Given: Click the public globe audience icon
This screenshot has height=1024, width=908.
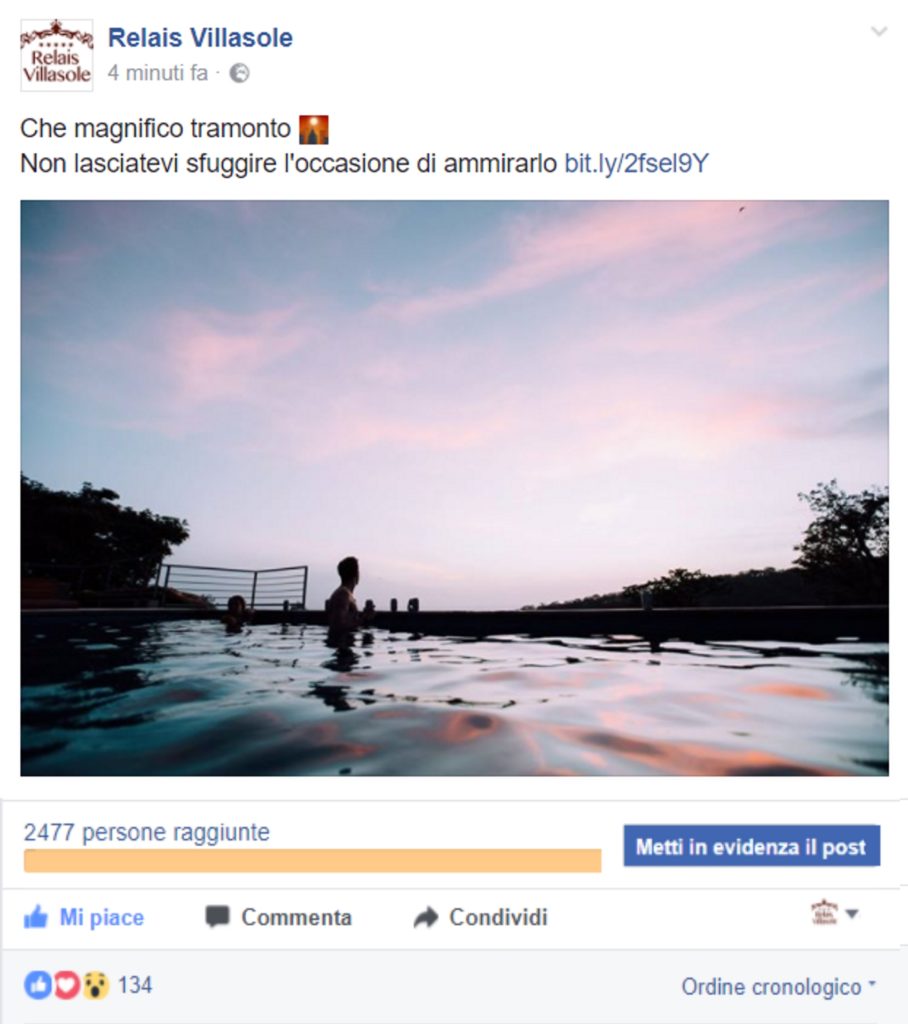Looking at the screenshot, I should coord(239,73).
